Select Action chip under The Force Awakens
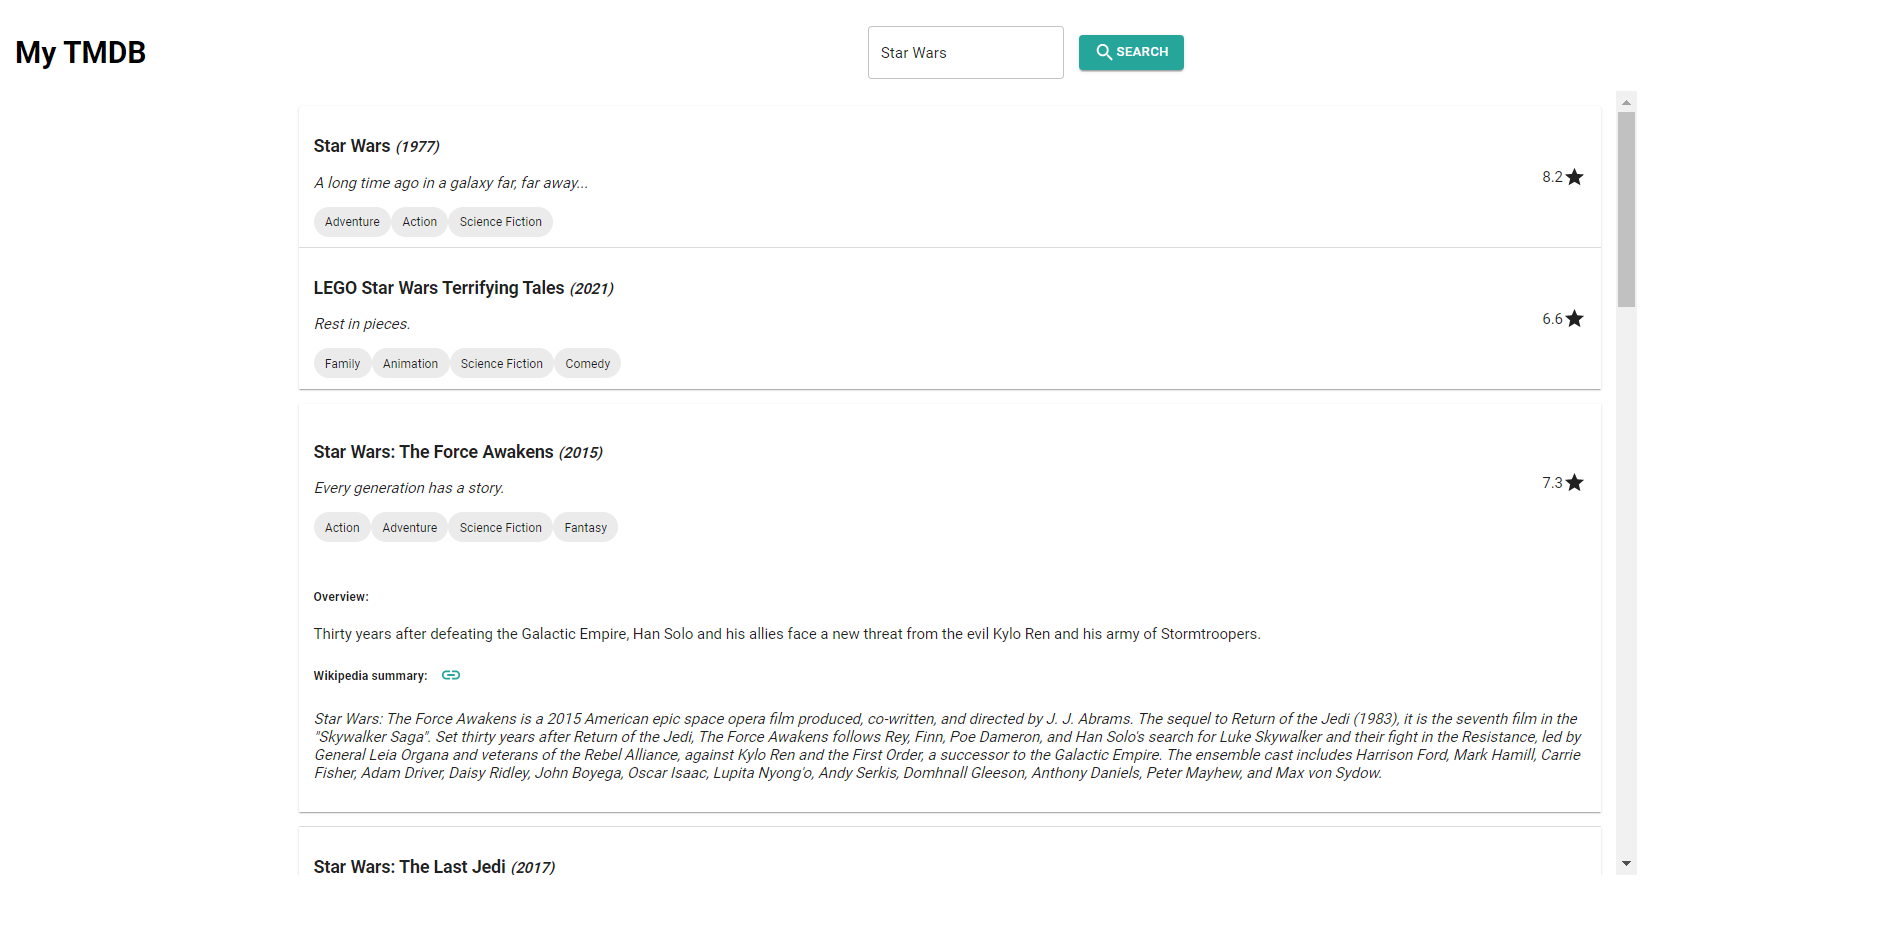The height and width of the screenshot is (940, 1895). pos(342,528)
